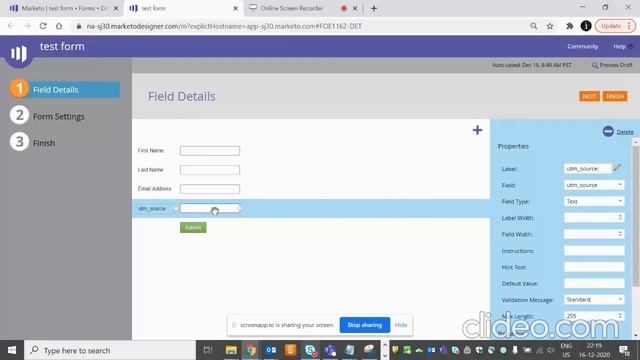640x360 pixels.
Task: Select the test form browser tab
Action: (183, 8)
